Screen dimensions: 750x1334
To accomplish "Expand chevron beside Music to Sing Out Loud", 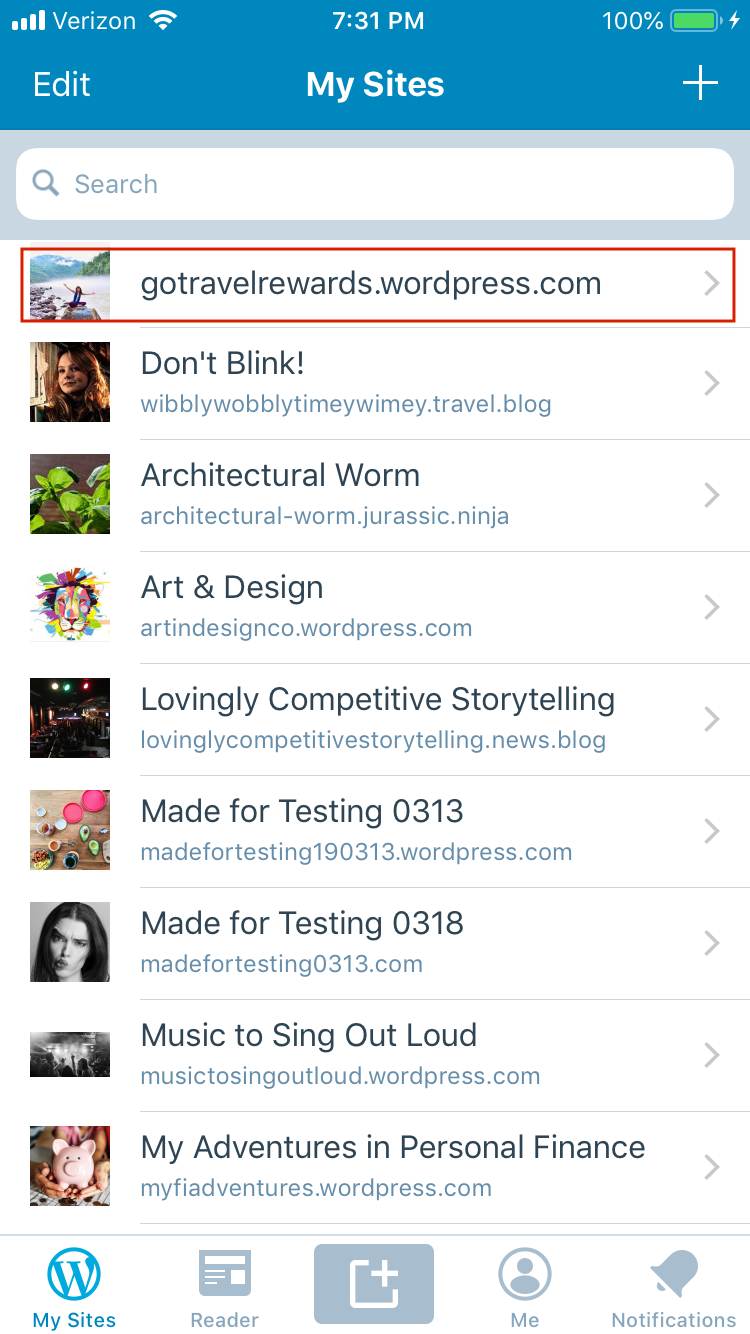I will [712, 1055].
